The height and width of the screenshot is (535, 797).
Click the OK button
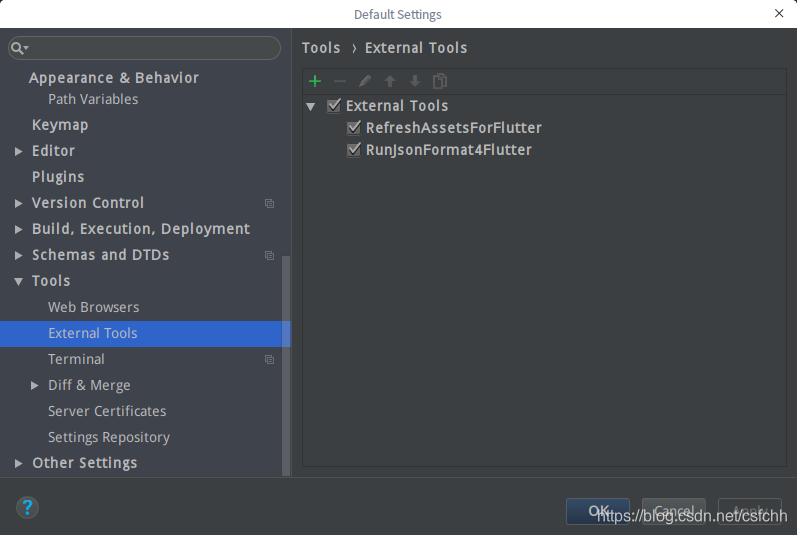598,511
